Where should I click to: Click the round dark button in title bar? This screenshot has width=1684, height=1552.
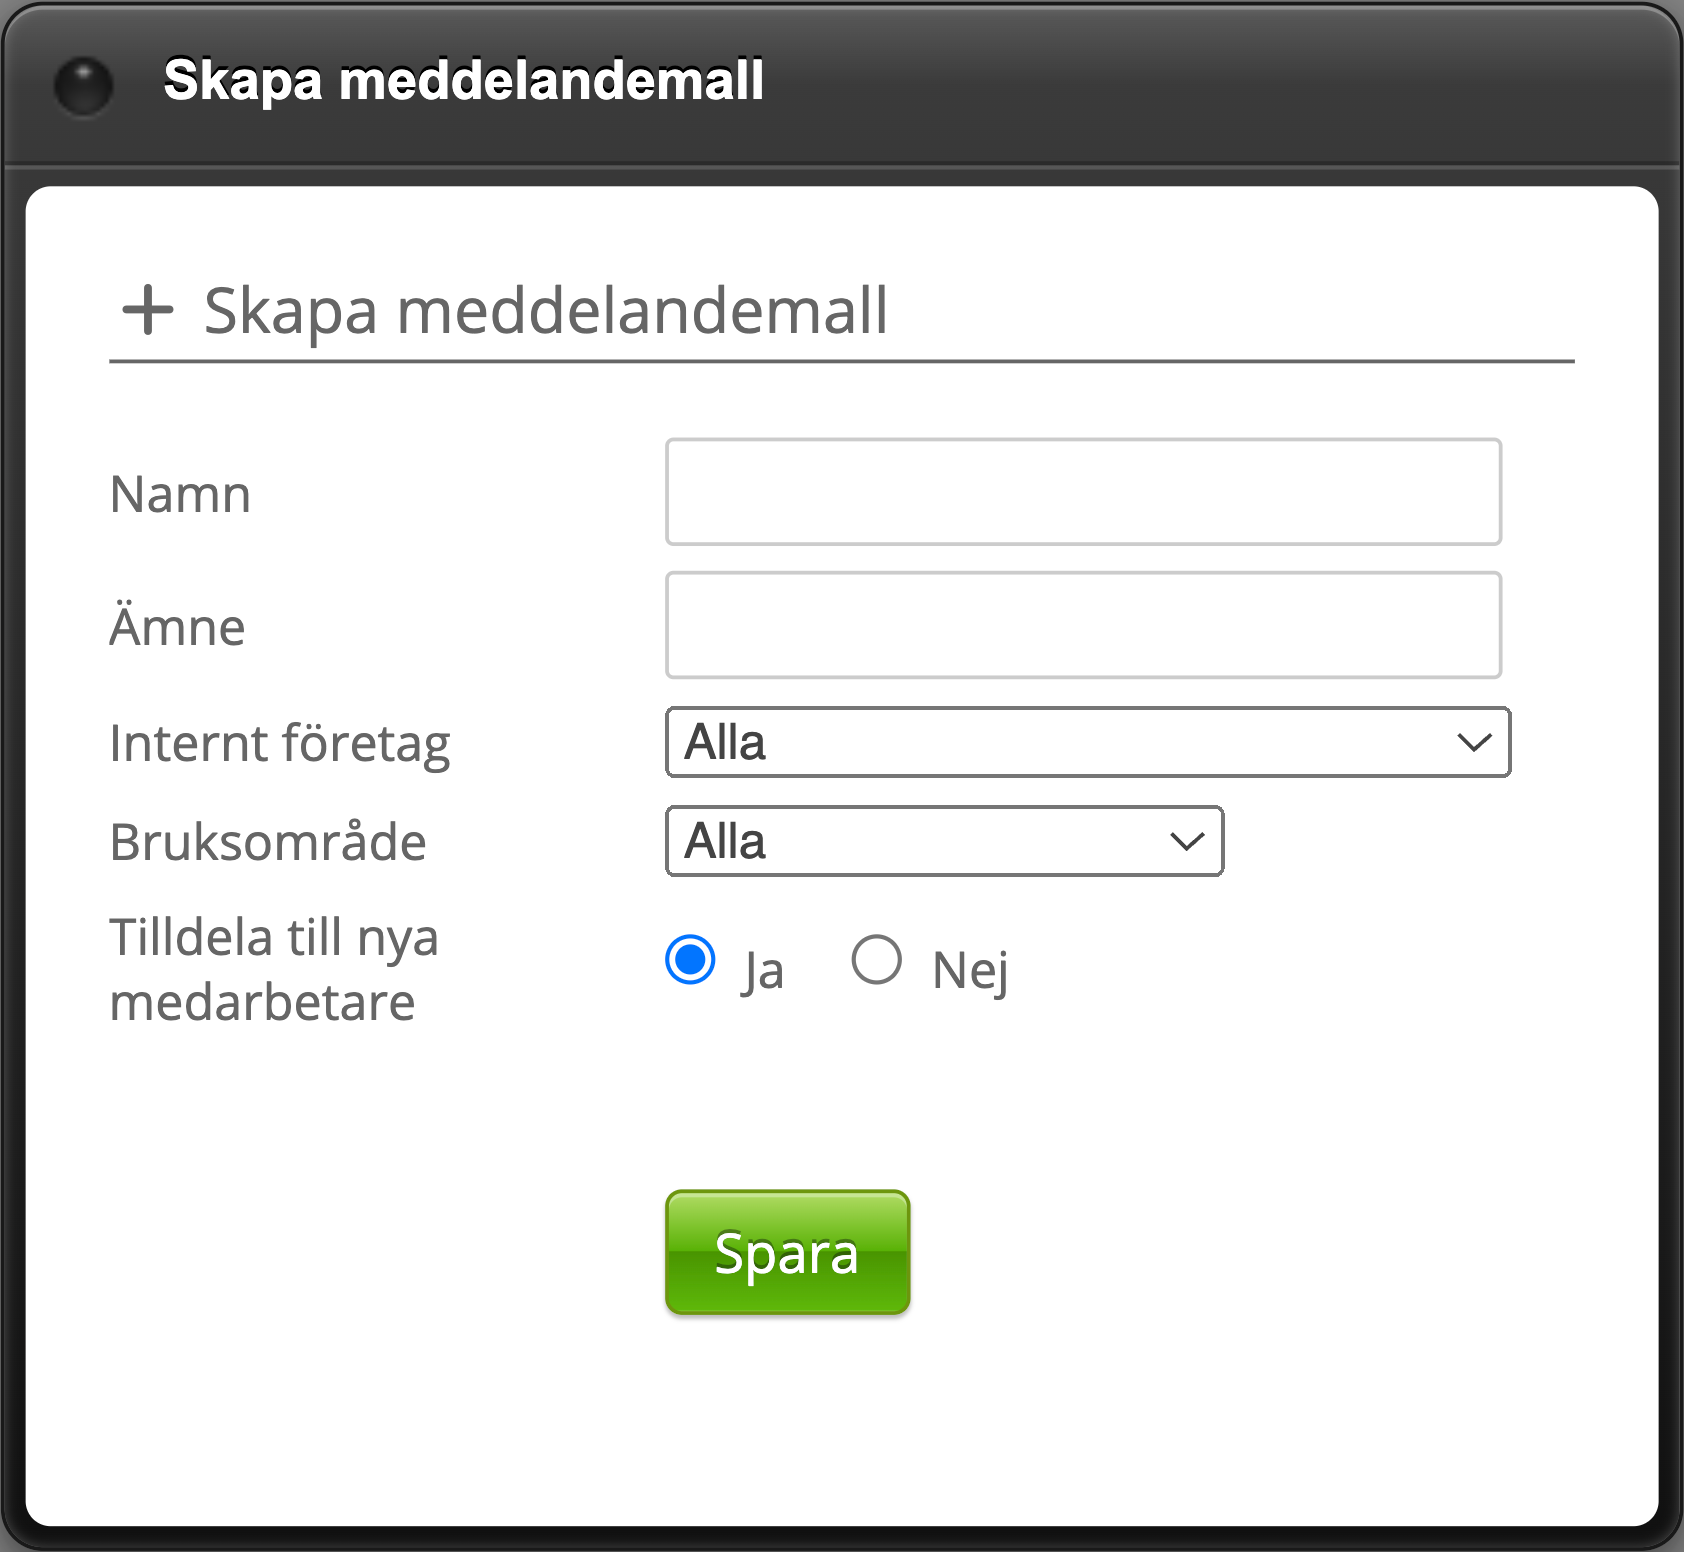[x=83, y=85]
